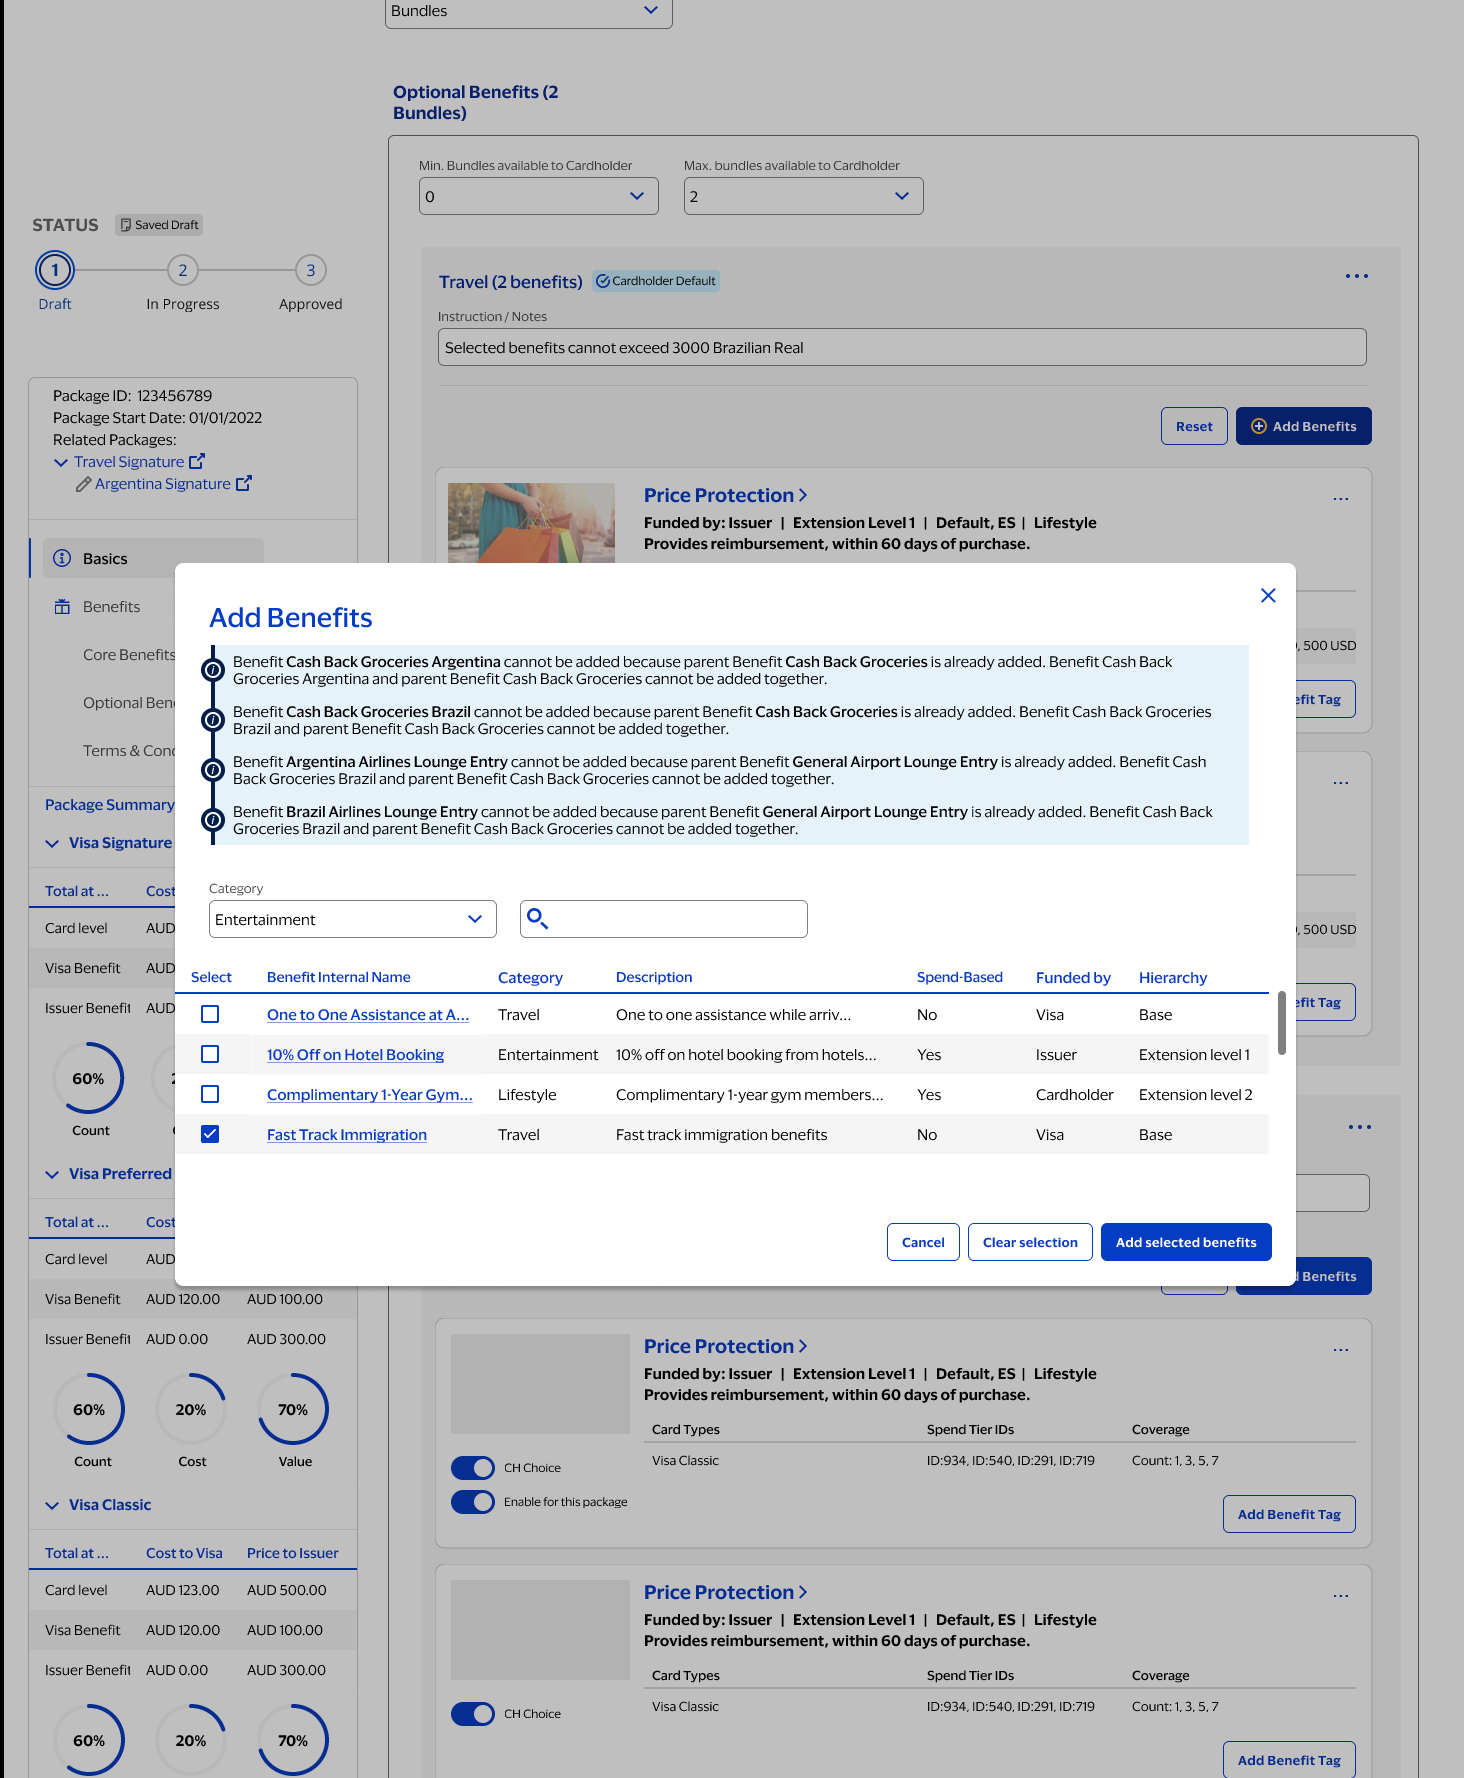
Task: Click the Price Protection chevron on first card
Action: pos(803,496)
